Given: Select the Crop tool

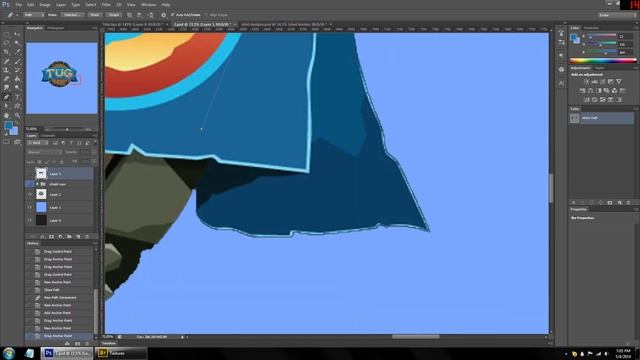Looking at the screenshot, I should 7,52.
